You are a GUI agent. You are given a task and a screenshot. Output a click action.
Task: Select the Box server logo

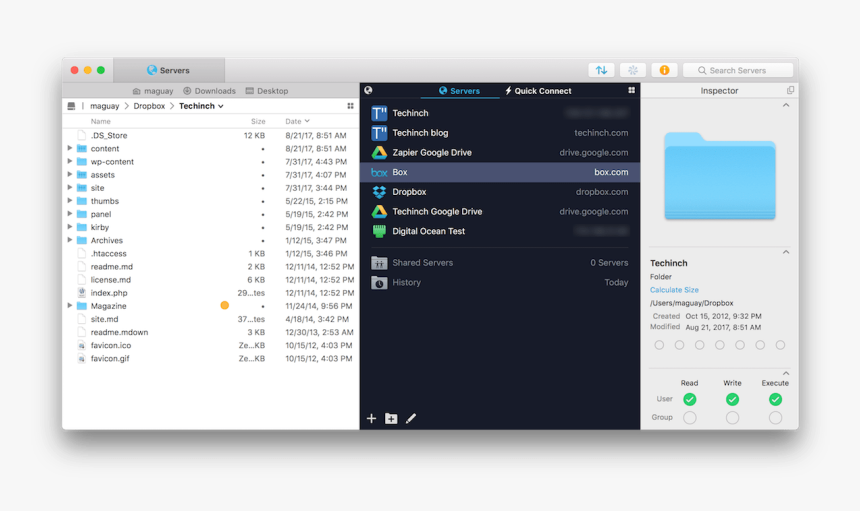pos(379,172)
